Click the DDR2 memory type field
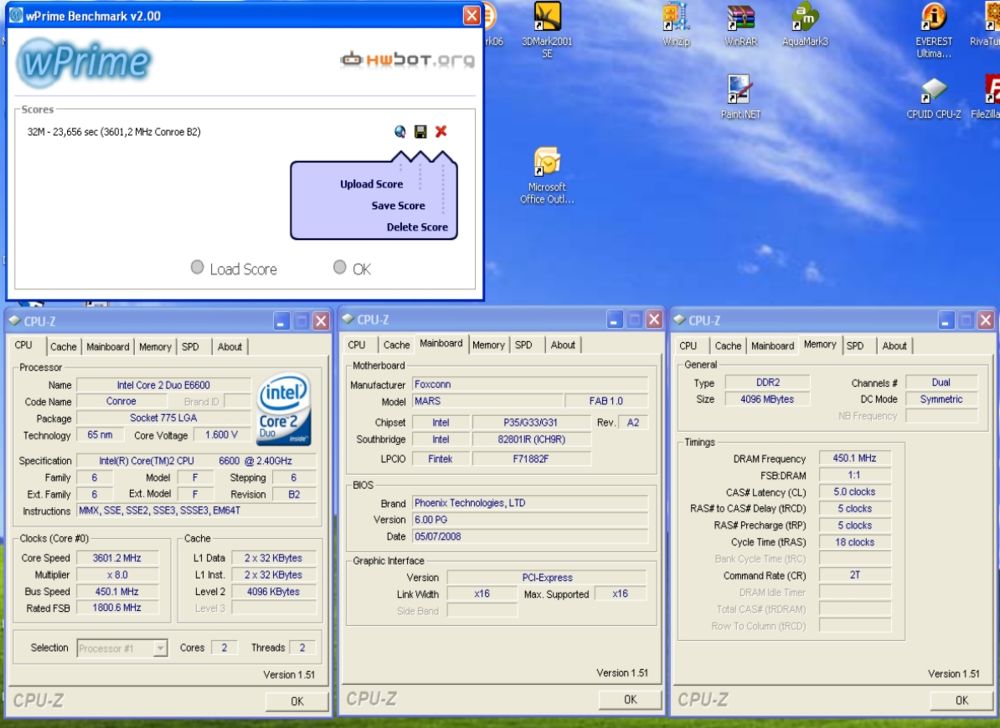This screenshot has width=1000, height=728. pyautogui.click(x=767, y=382)
